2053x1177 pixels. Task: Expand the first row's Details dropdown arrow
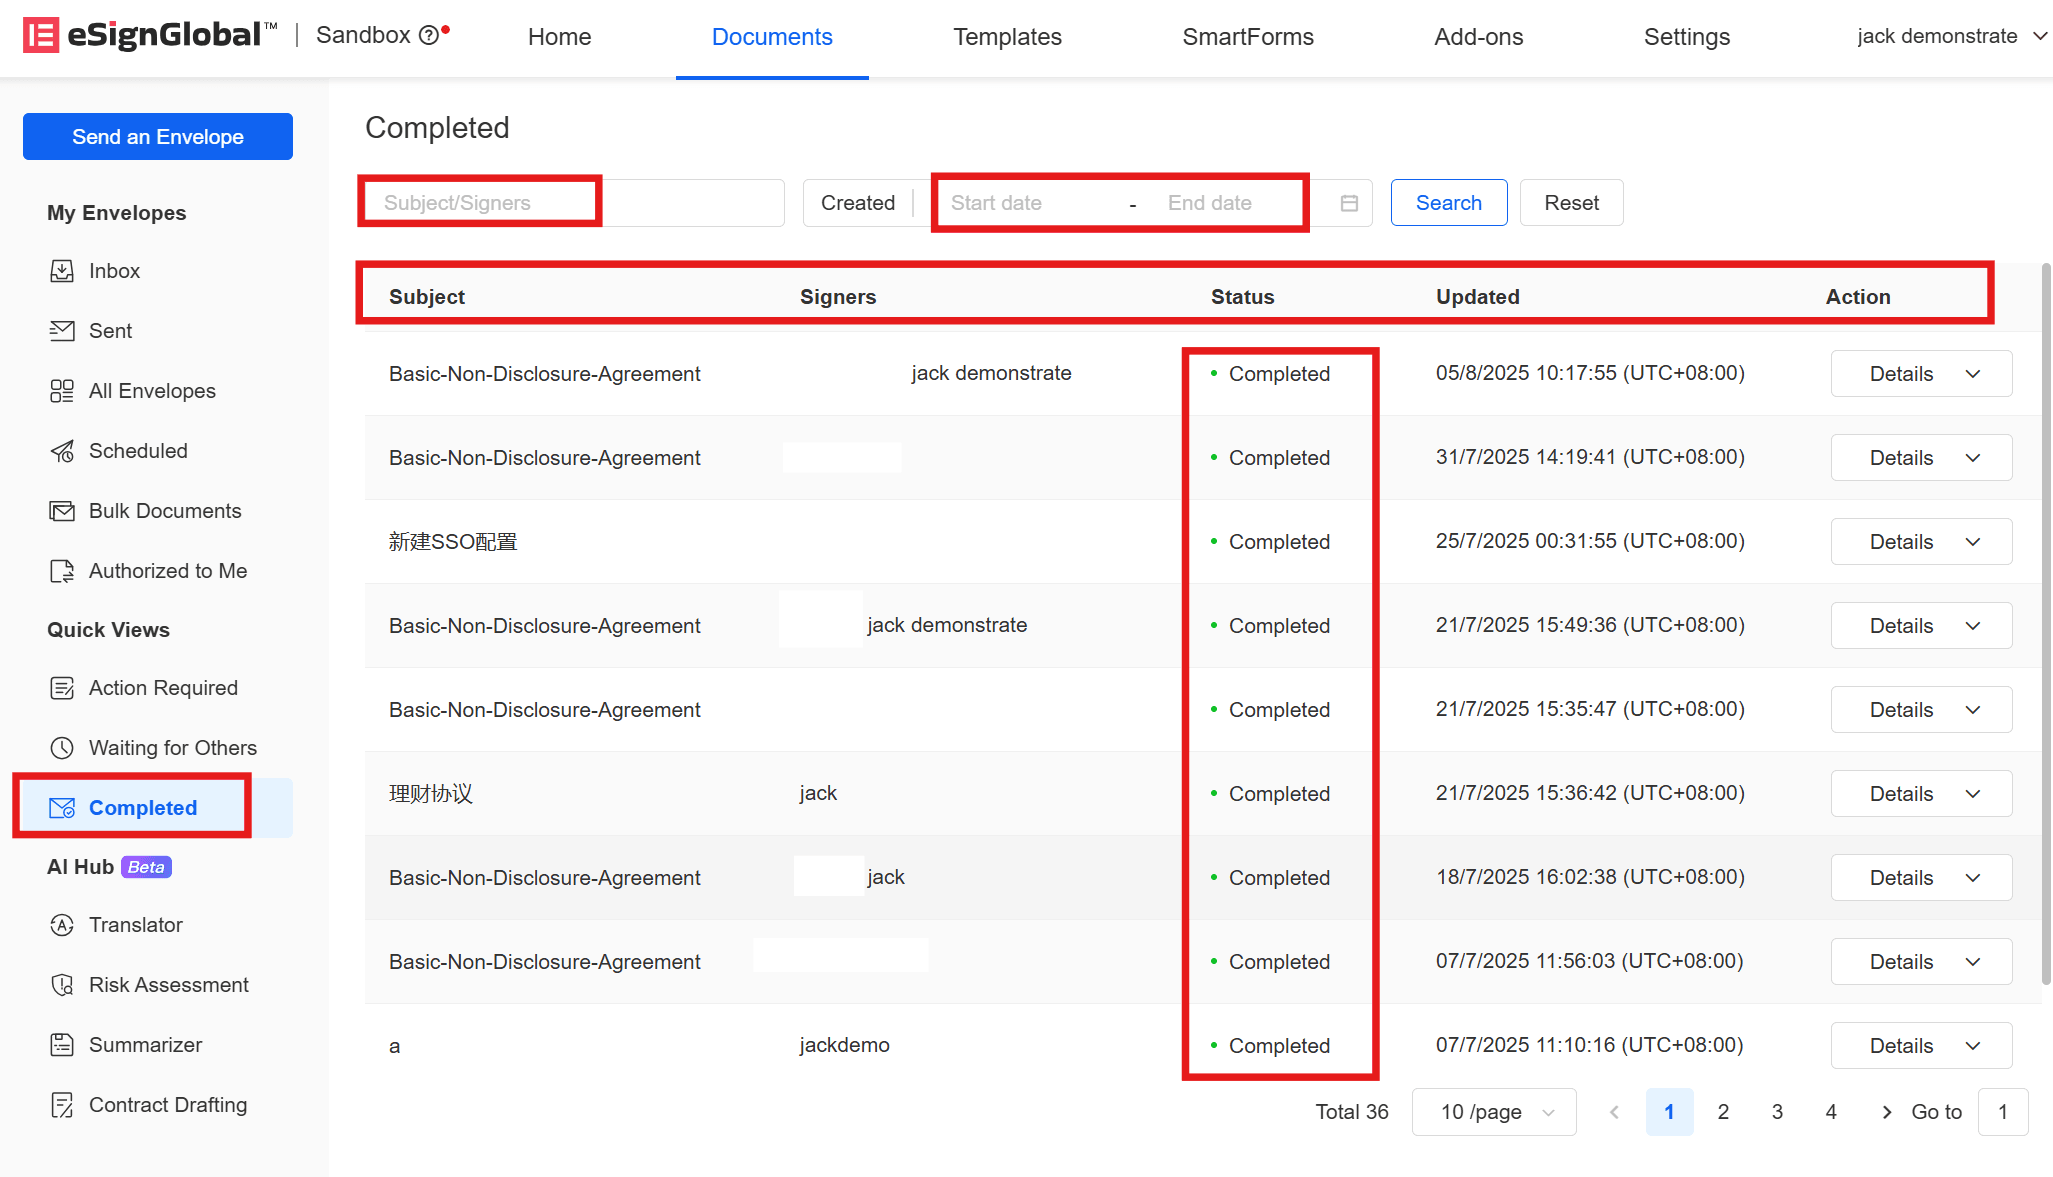coord(1973,374)
